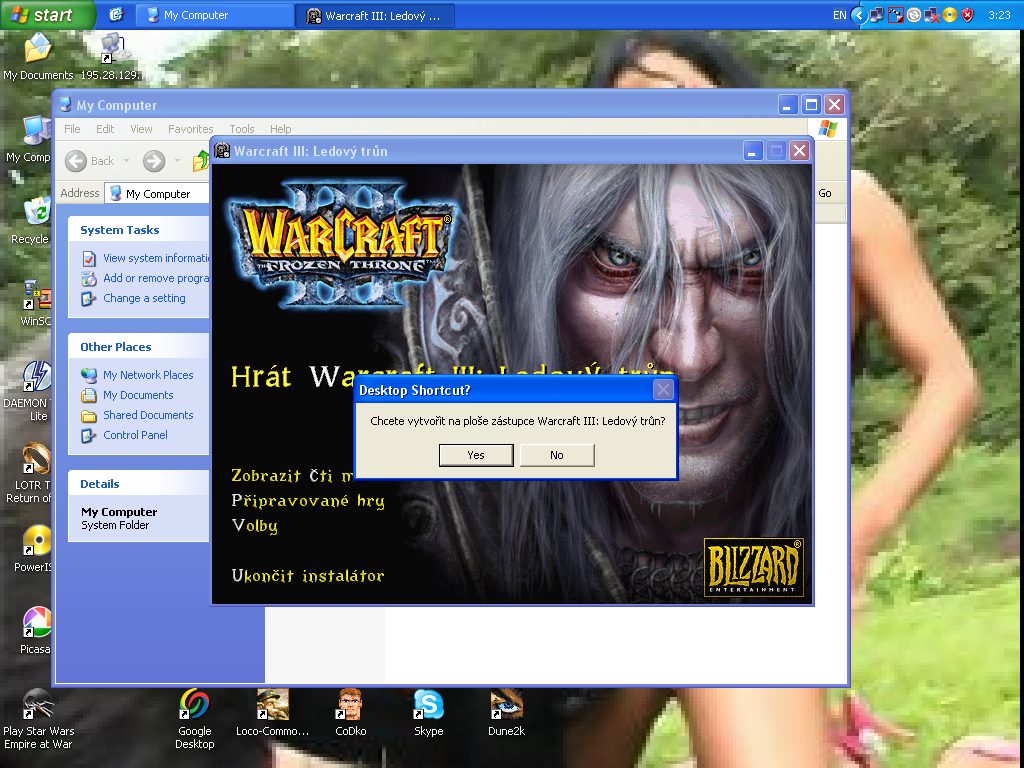Screen dimensions: 1024x768
Task: Select PowerISO desktop icon
Action: (33, 549)
